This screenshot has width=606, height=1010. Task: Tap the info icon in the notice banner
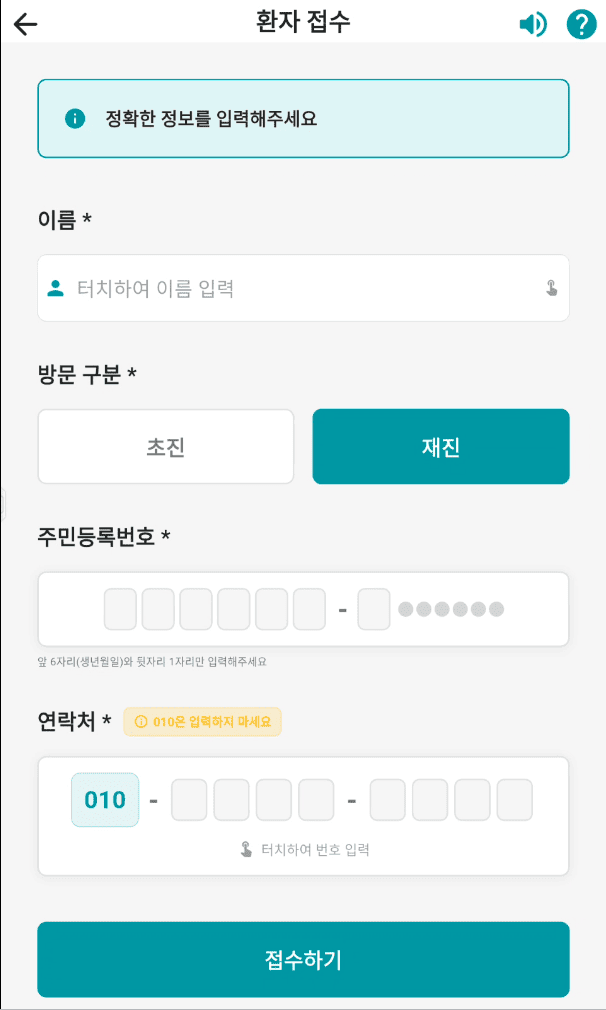[x=75, y=119]
